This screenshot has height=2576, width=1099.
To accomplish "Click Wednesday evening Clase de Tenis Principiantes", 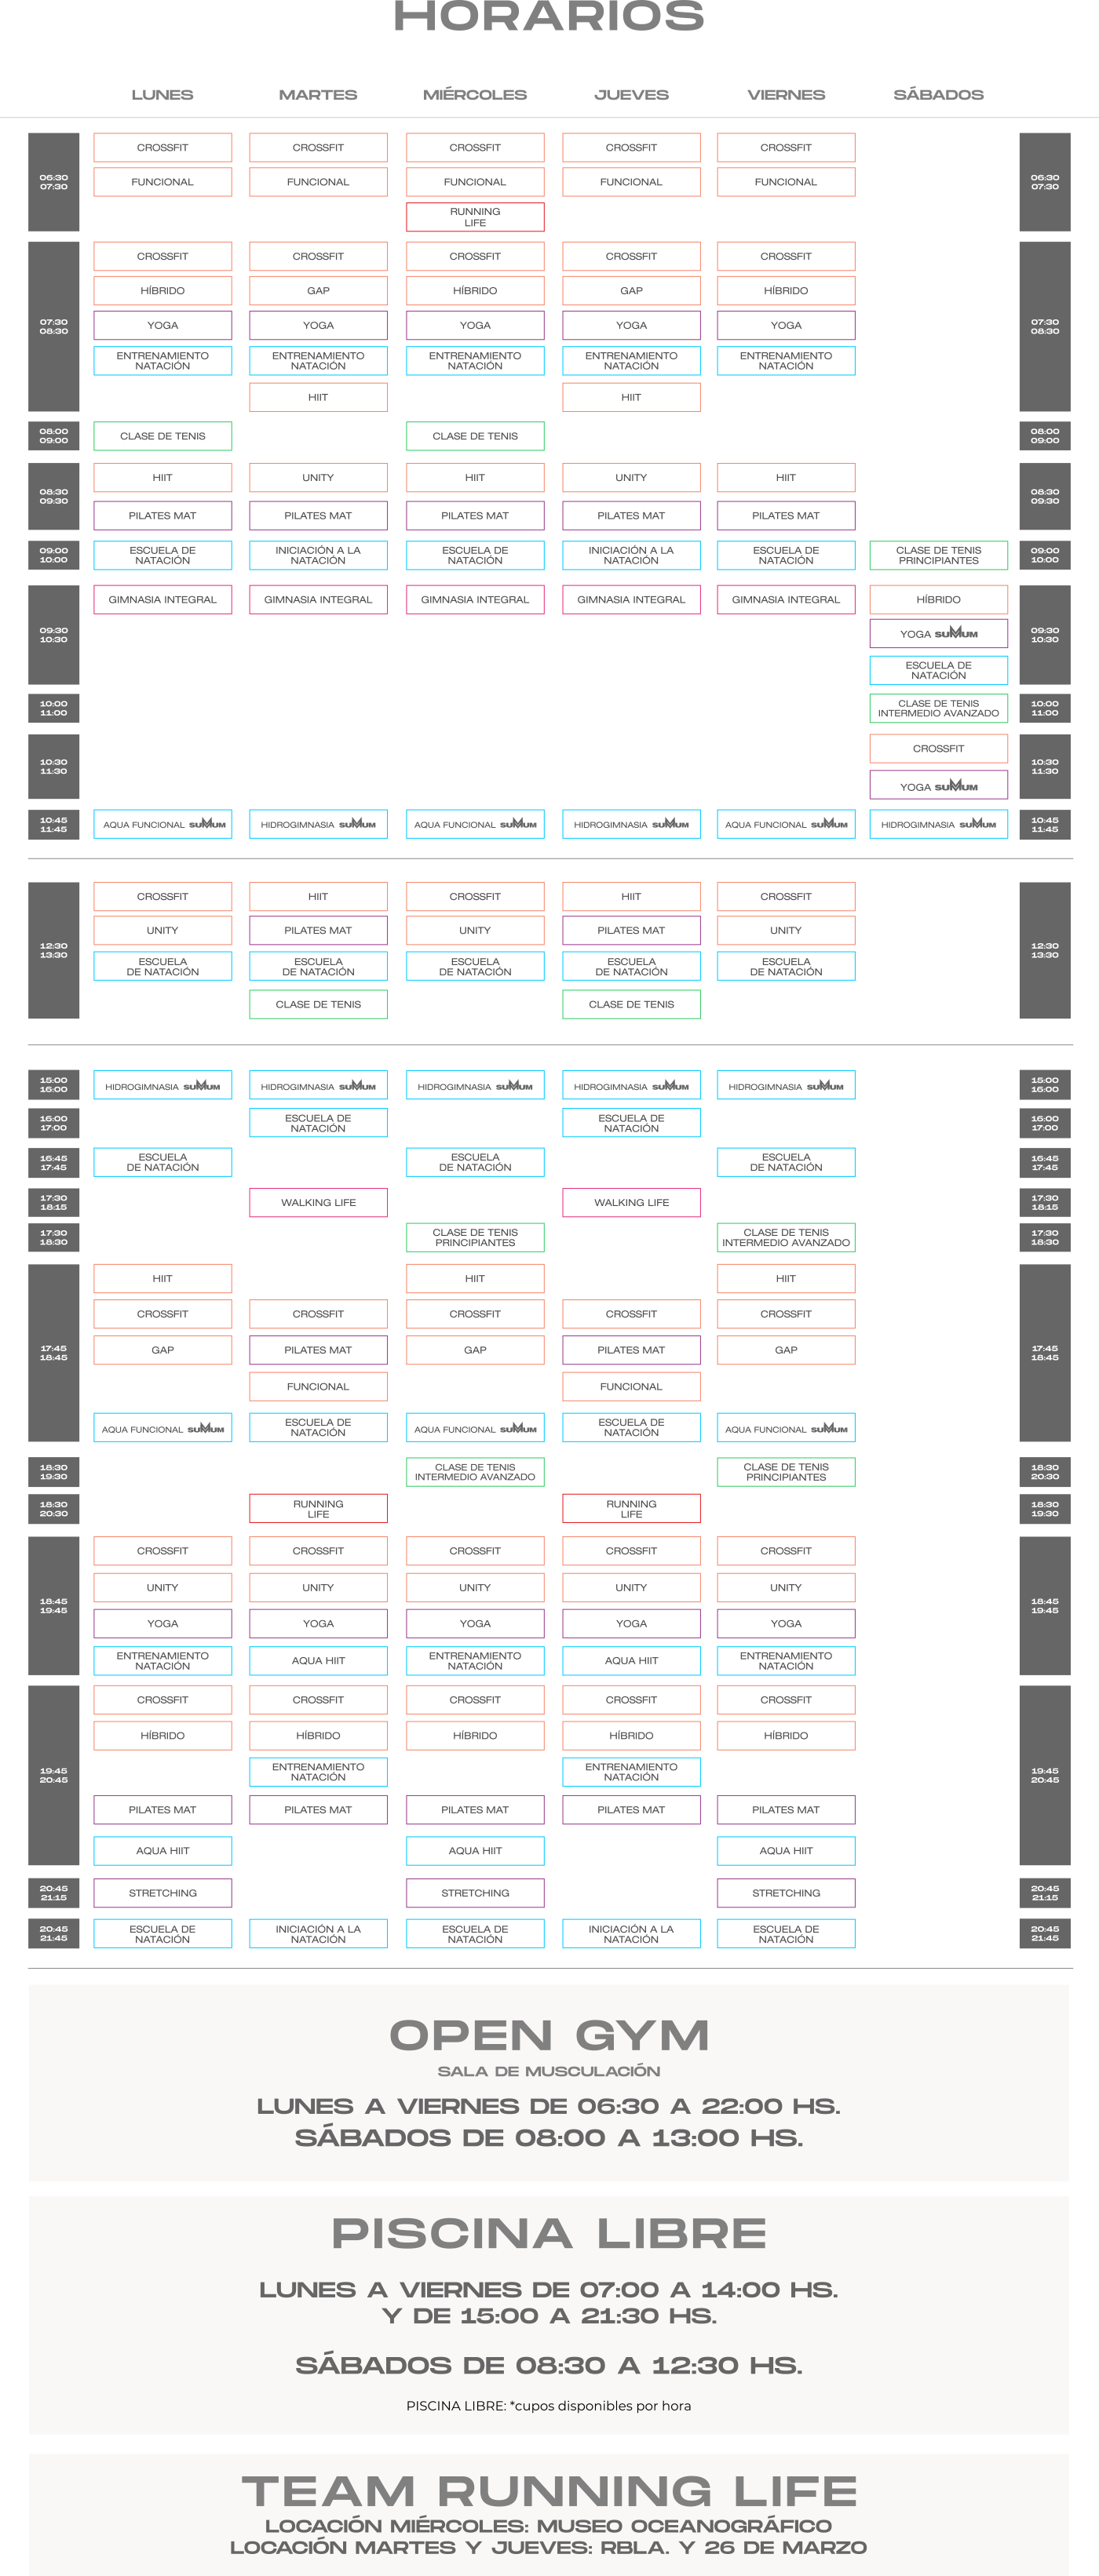I will (475, 1237).
